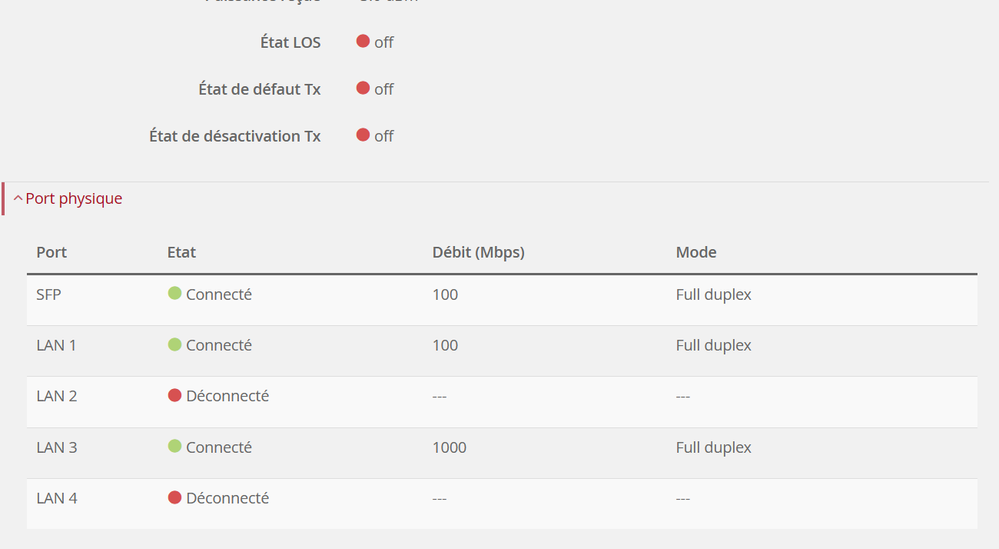Click the red LAN 2 status dot
This screenshot has height=549, width=999.
(x=175, y=396)
